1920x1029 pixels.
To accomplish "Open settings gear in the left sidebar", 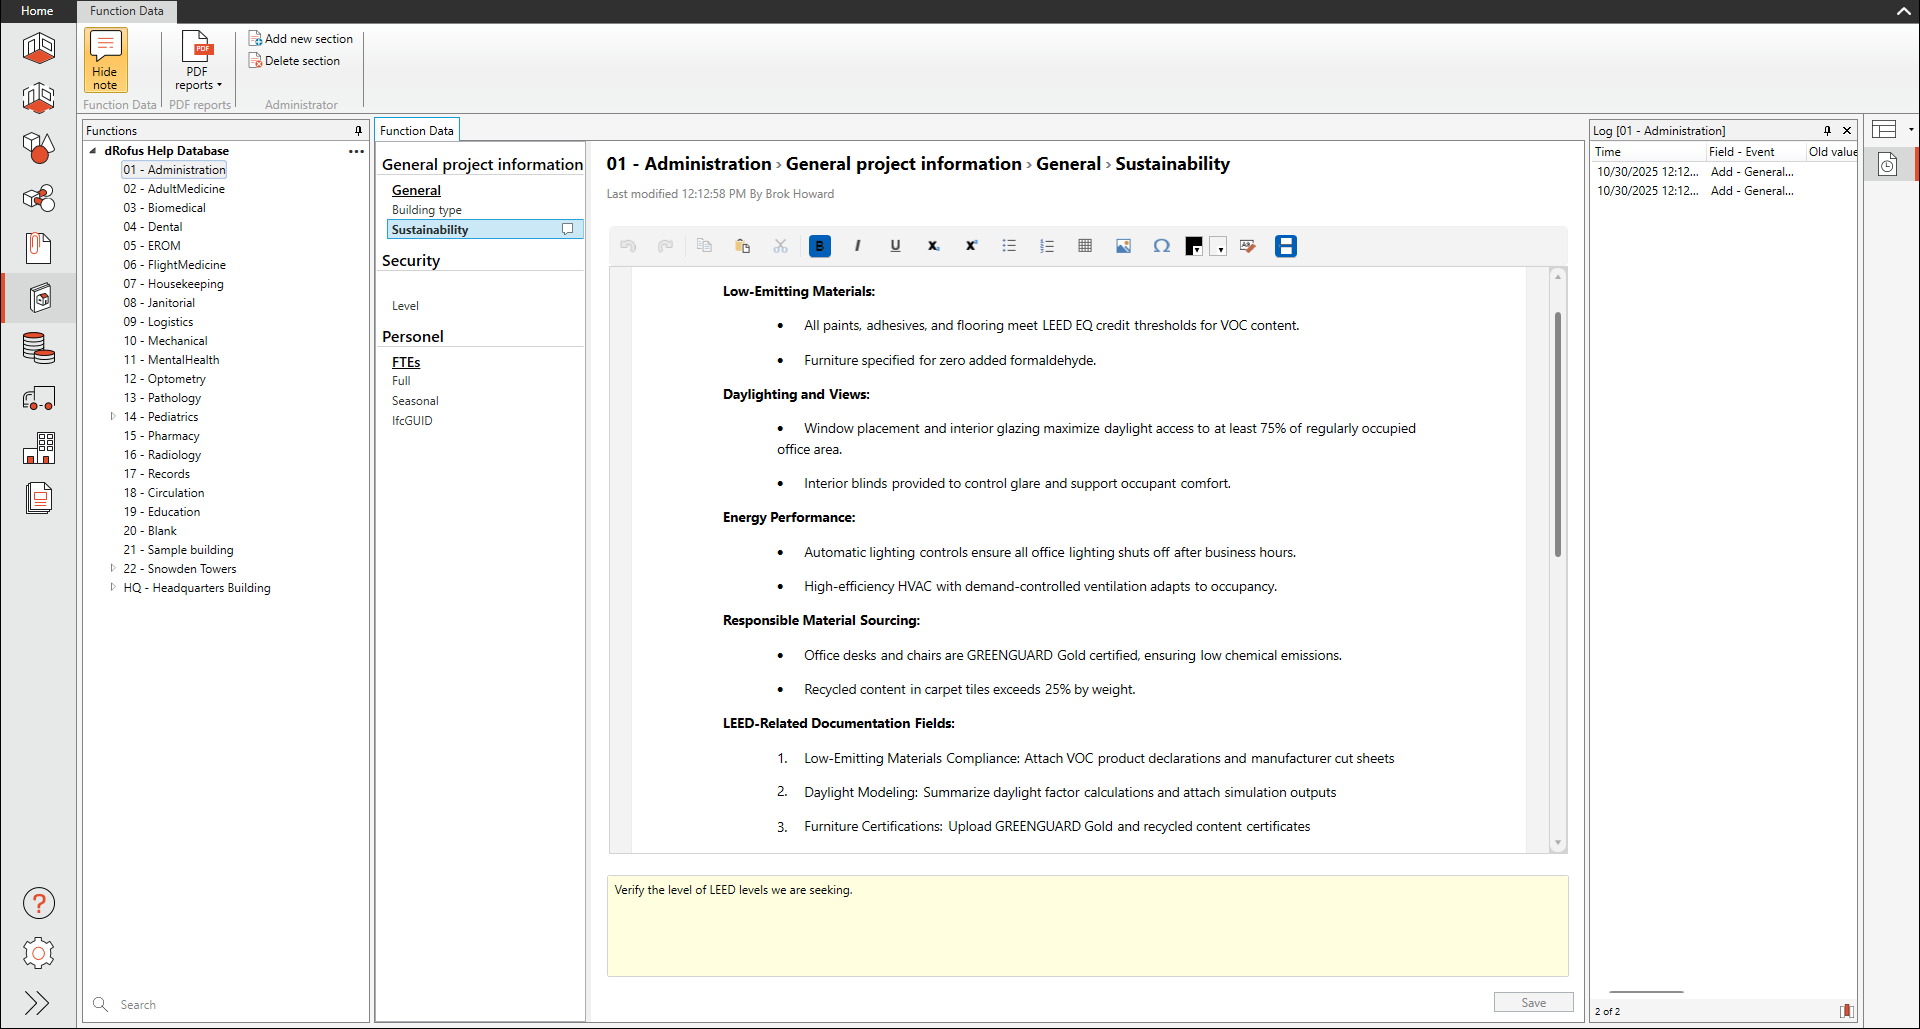I will [39, 953].
